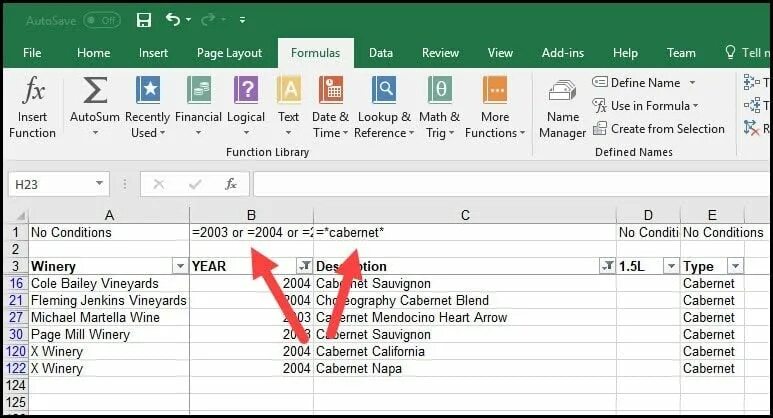Open the Name Box dropdown arrow

pyautogui.click(x=99, y=184)
